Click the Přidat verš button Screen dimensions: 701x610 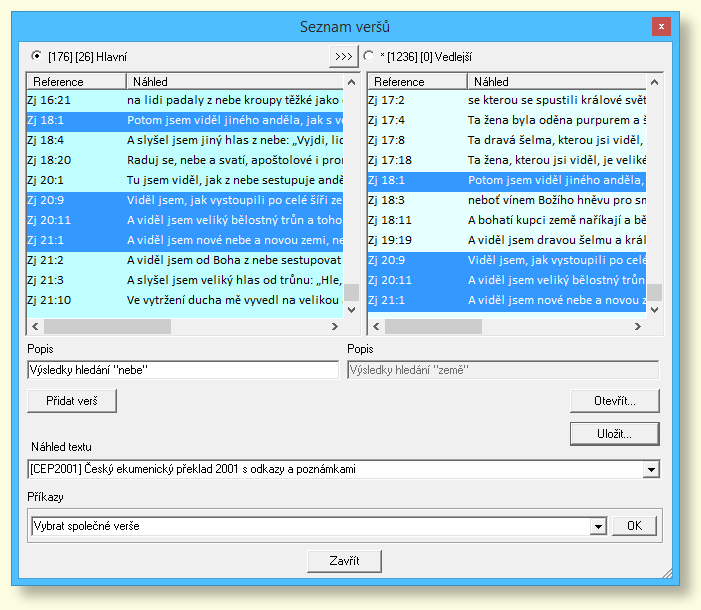coord(72,401)
